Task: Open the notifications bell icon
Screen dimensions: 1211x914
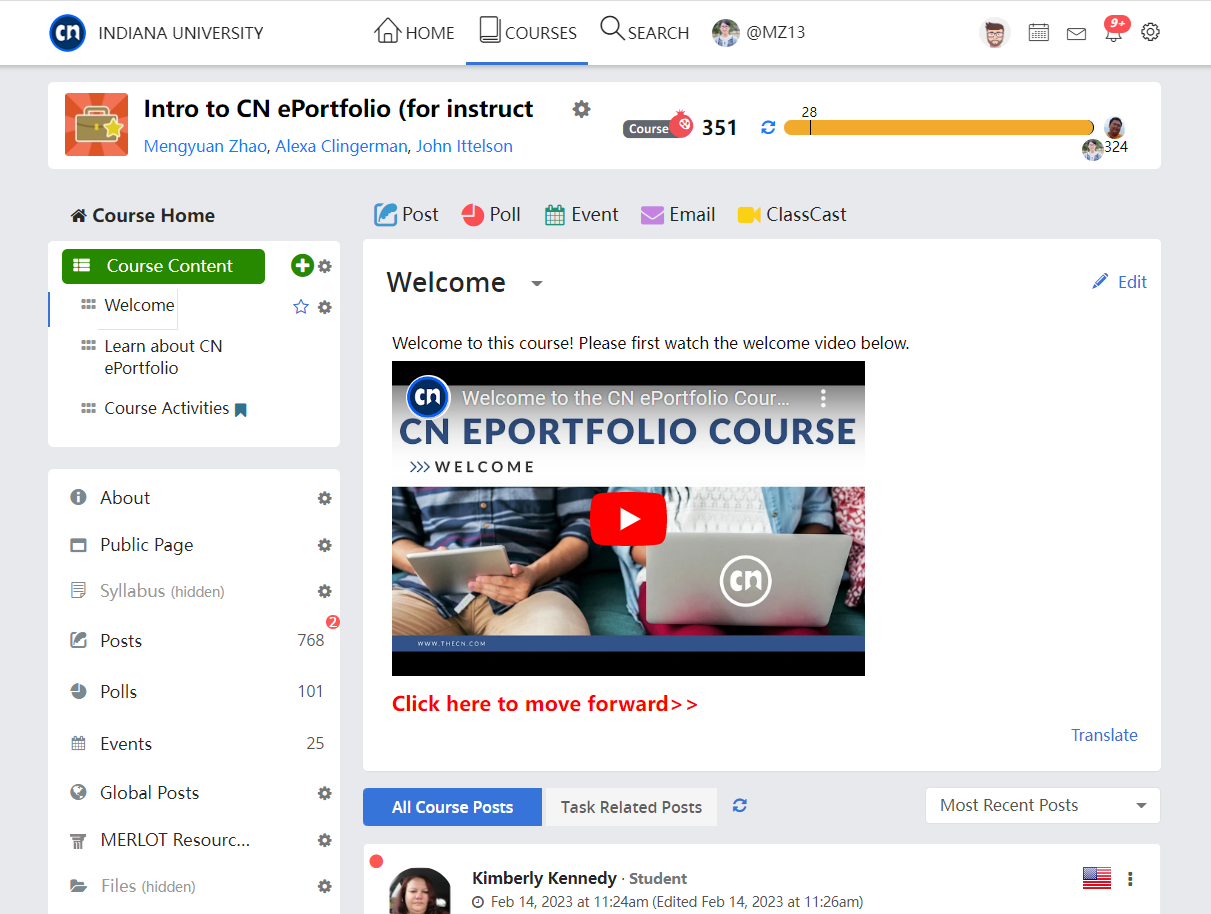Action: pos(1113,32)
